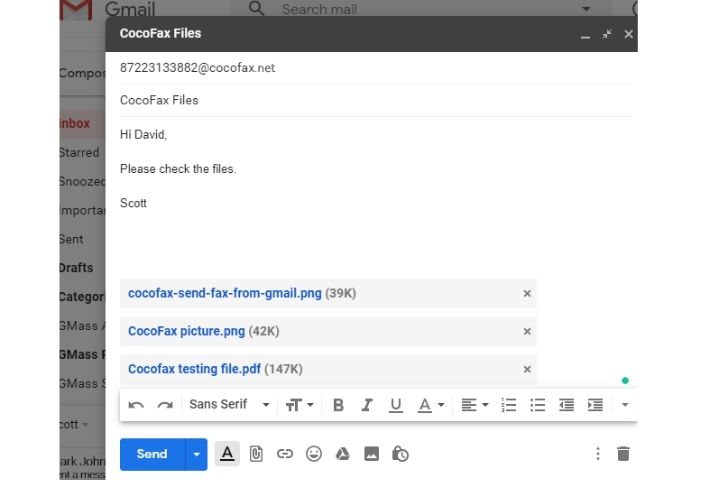This screenshot has width=720, height=480.
Task: Open the send options arrow next to Send
Action: 197,454
